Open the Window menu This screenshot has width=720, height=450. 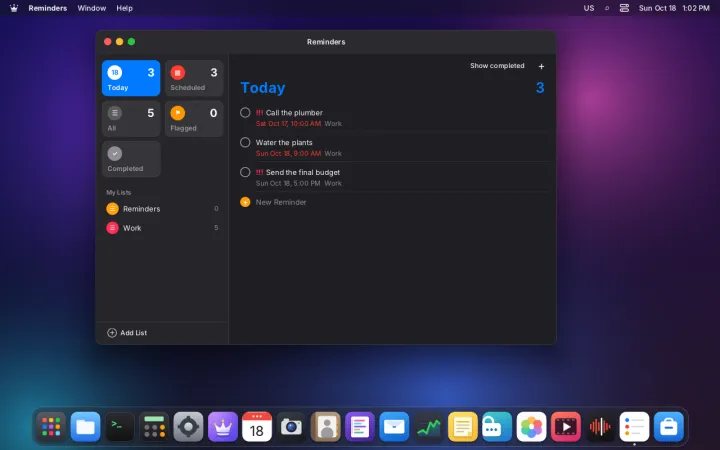[91, 8]
